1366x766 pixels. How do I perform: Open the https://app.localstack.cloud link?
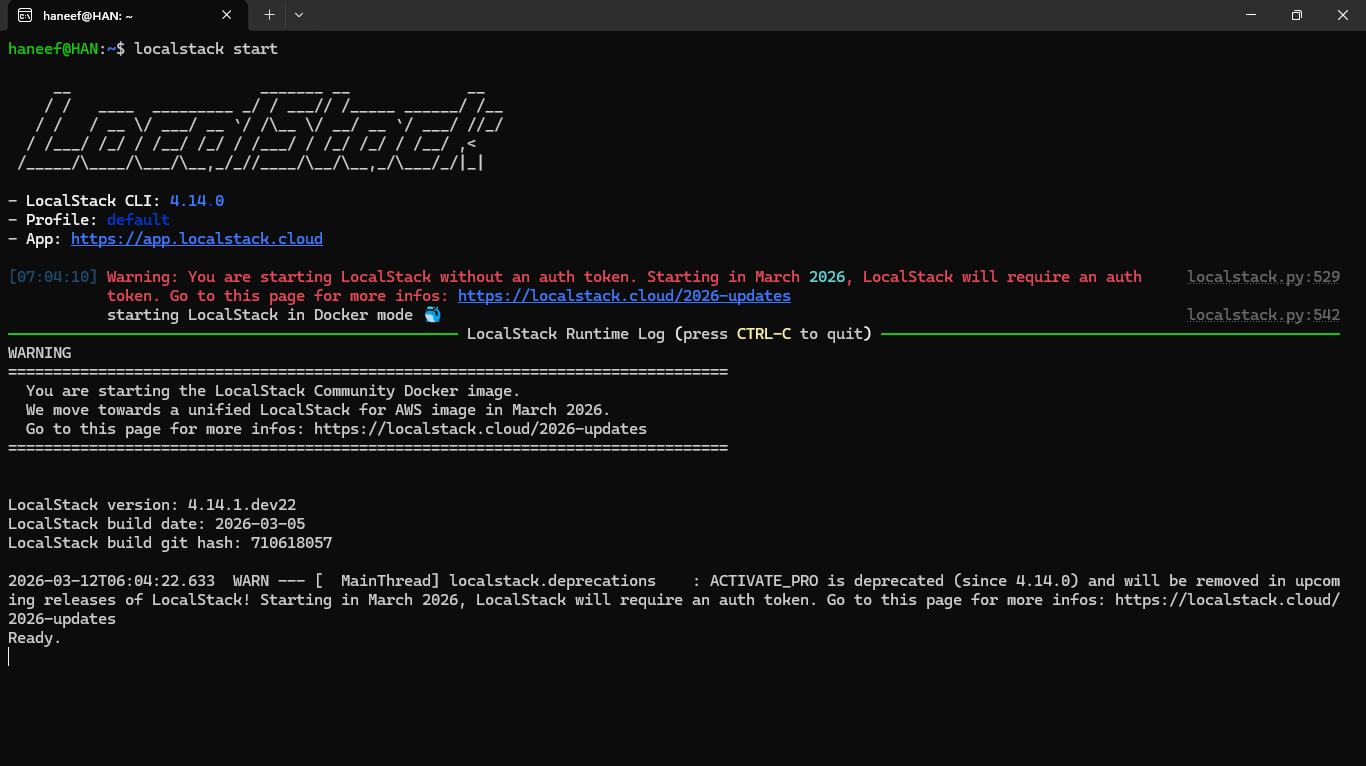click(197, 239)
